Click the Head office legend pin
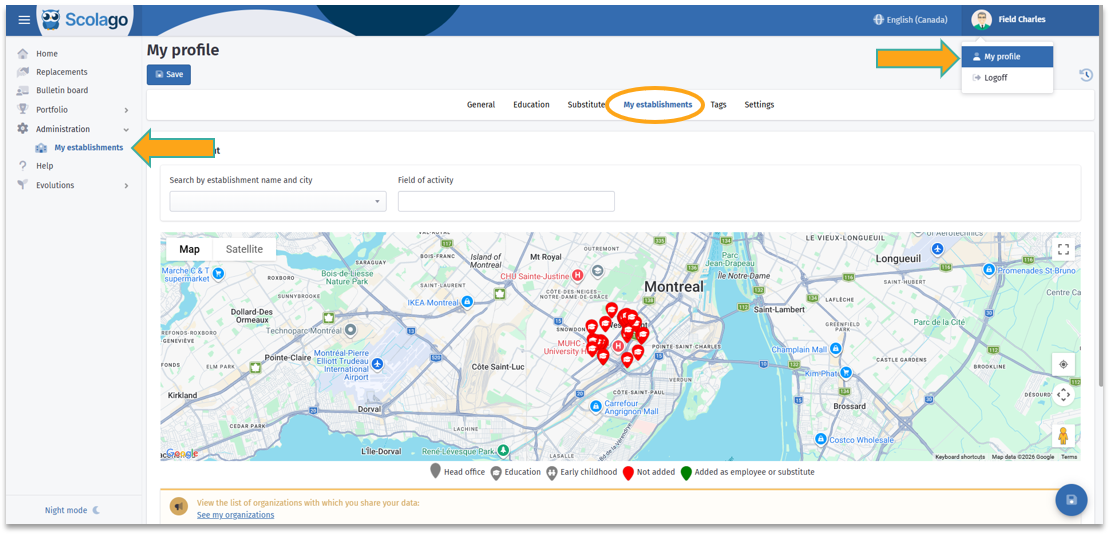1110x534 pixels. pyautogui.click(x=435, y=472)
